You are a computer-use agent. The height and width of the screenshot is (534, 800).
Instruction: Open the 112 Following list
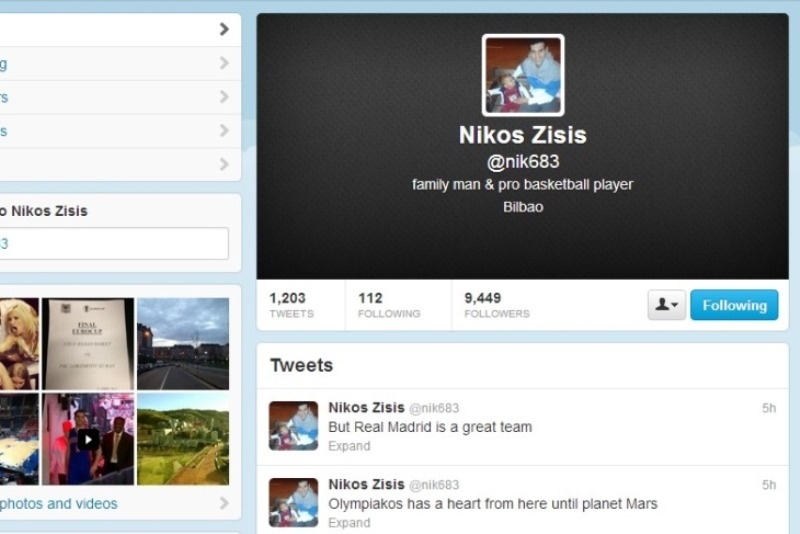(x=389, y=305)
